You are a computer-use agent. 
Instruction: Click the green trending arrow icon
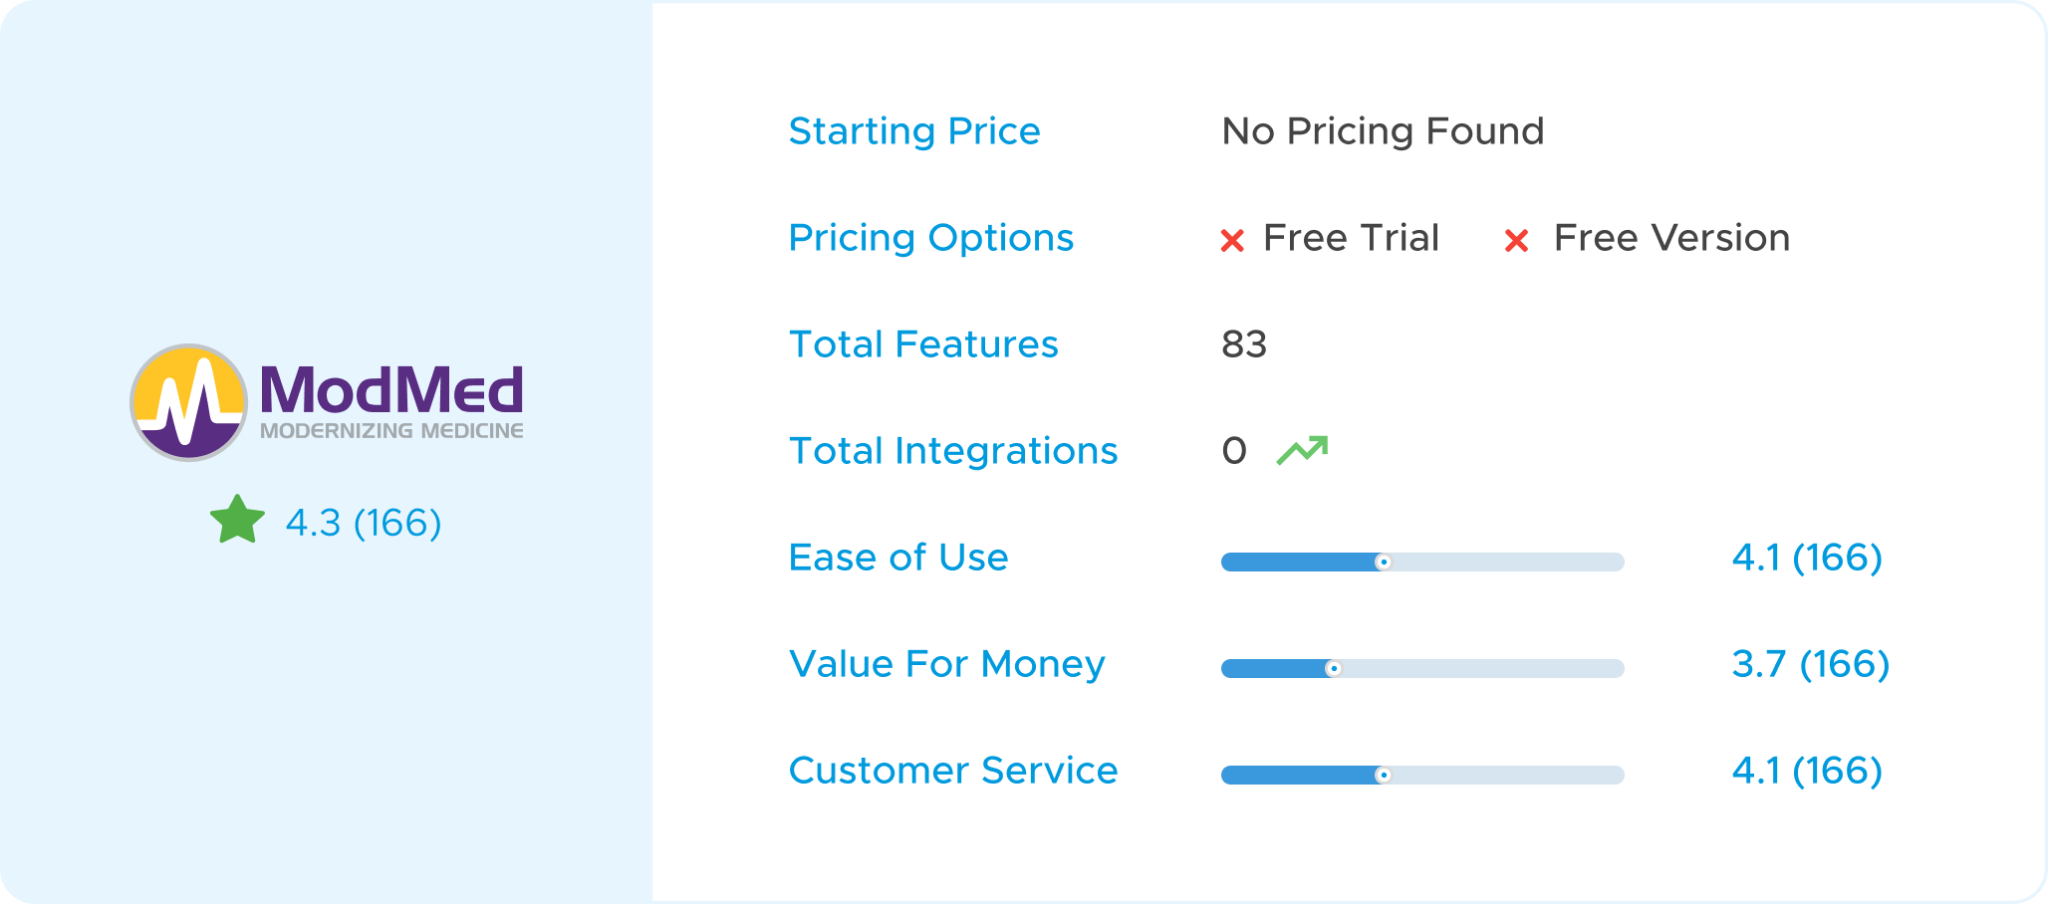click(x=1302, y=450)
